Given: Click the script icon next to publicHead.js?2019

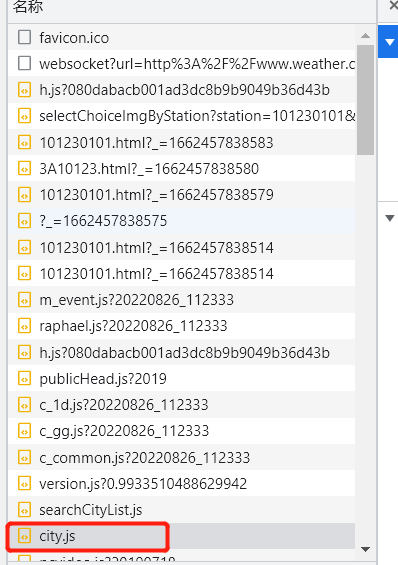Looking at the screenshot, I should [24, 379].
